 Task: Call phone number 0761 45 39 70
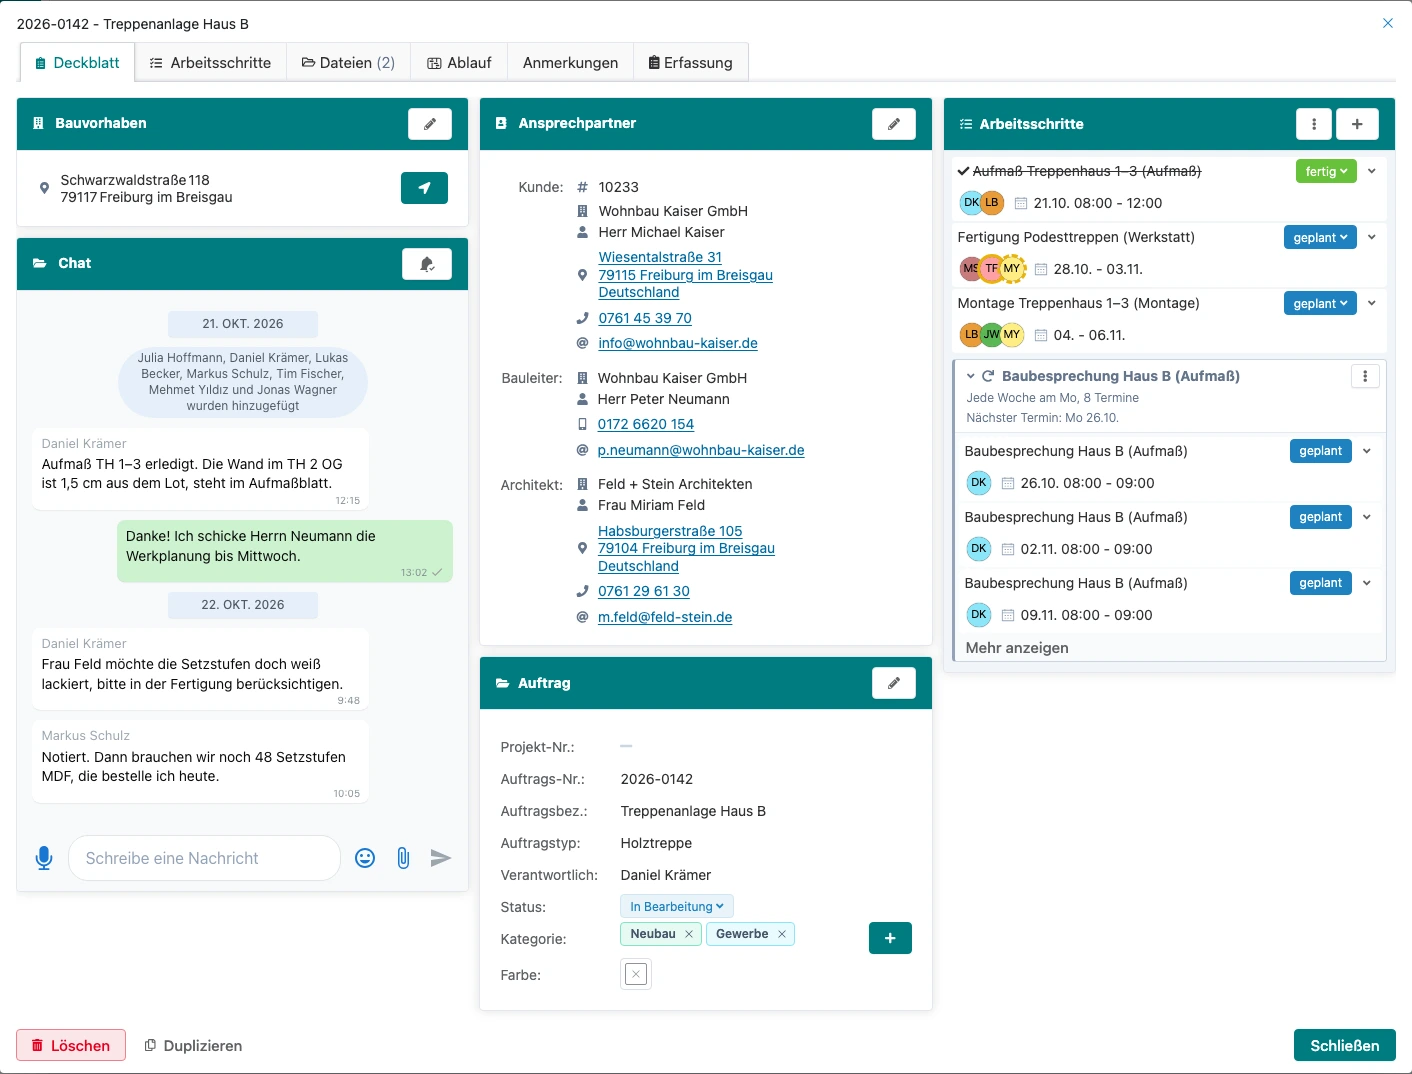tap(645, 318)
